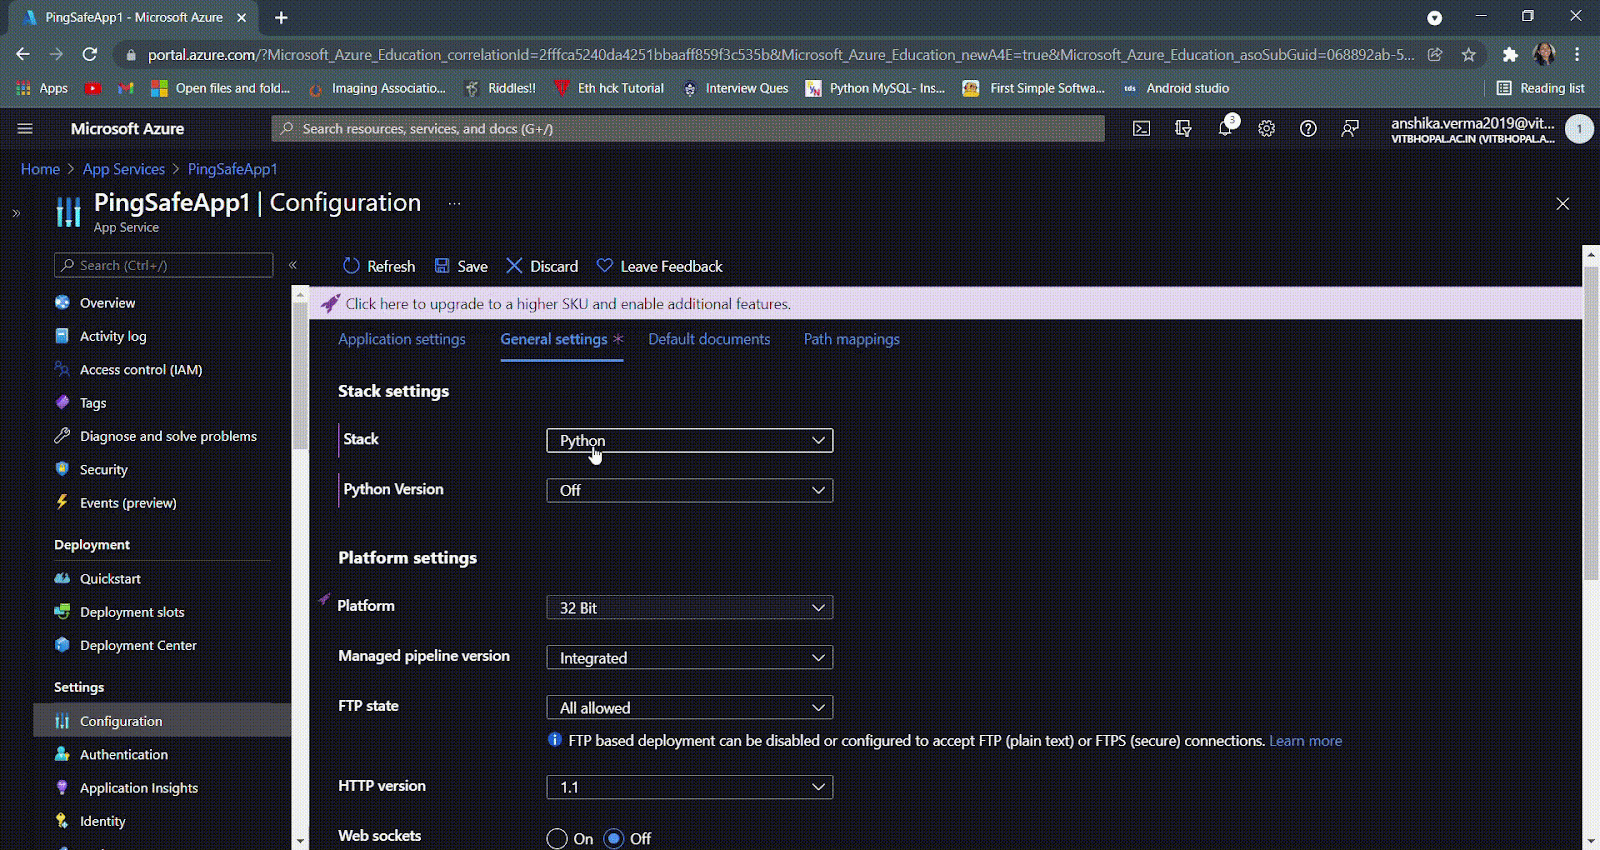The image size is (1600, 850).
Task: Switch to Application settings tab
Action: pyautogui.click(x=401, y=339)
